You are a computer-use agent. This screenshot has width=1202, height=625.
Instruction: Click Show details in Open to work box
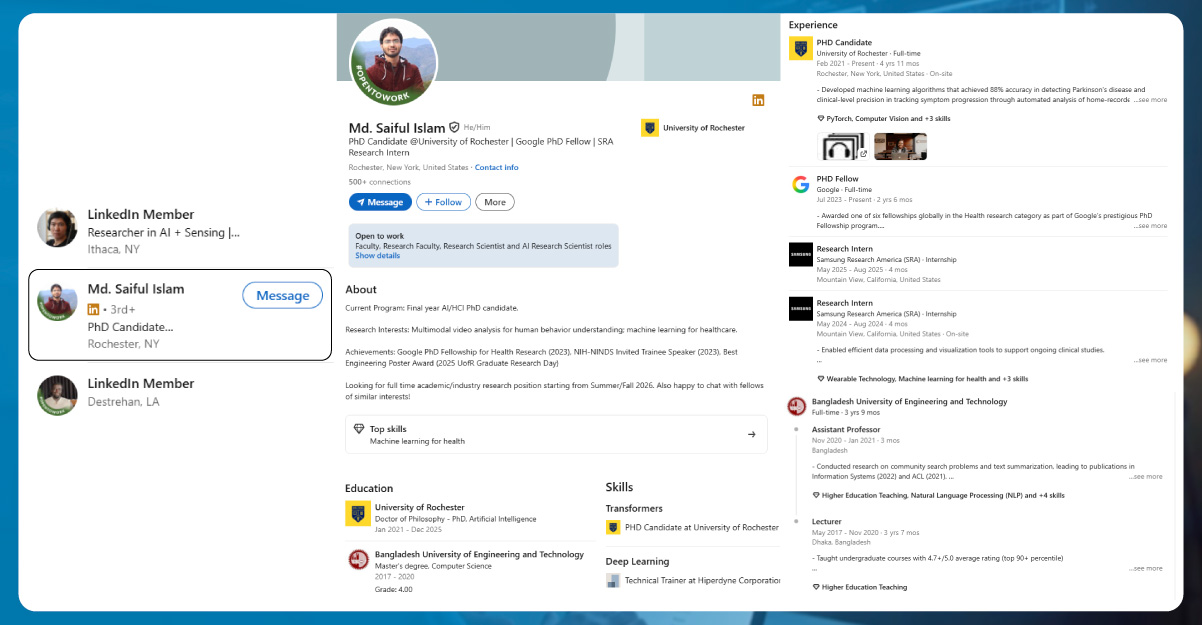(377, 256)
